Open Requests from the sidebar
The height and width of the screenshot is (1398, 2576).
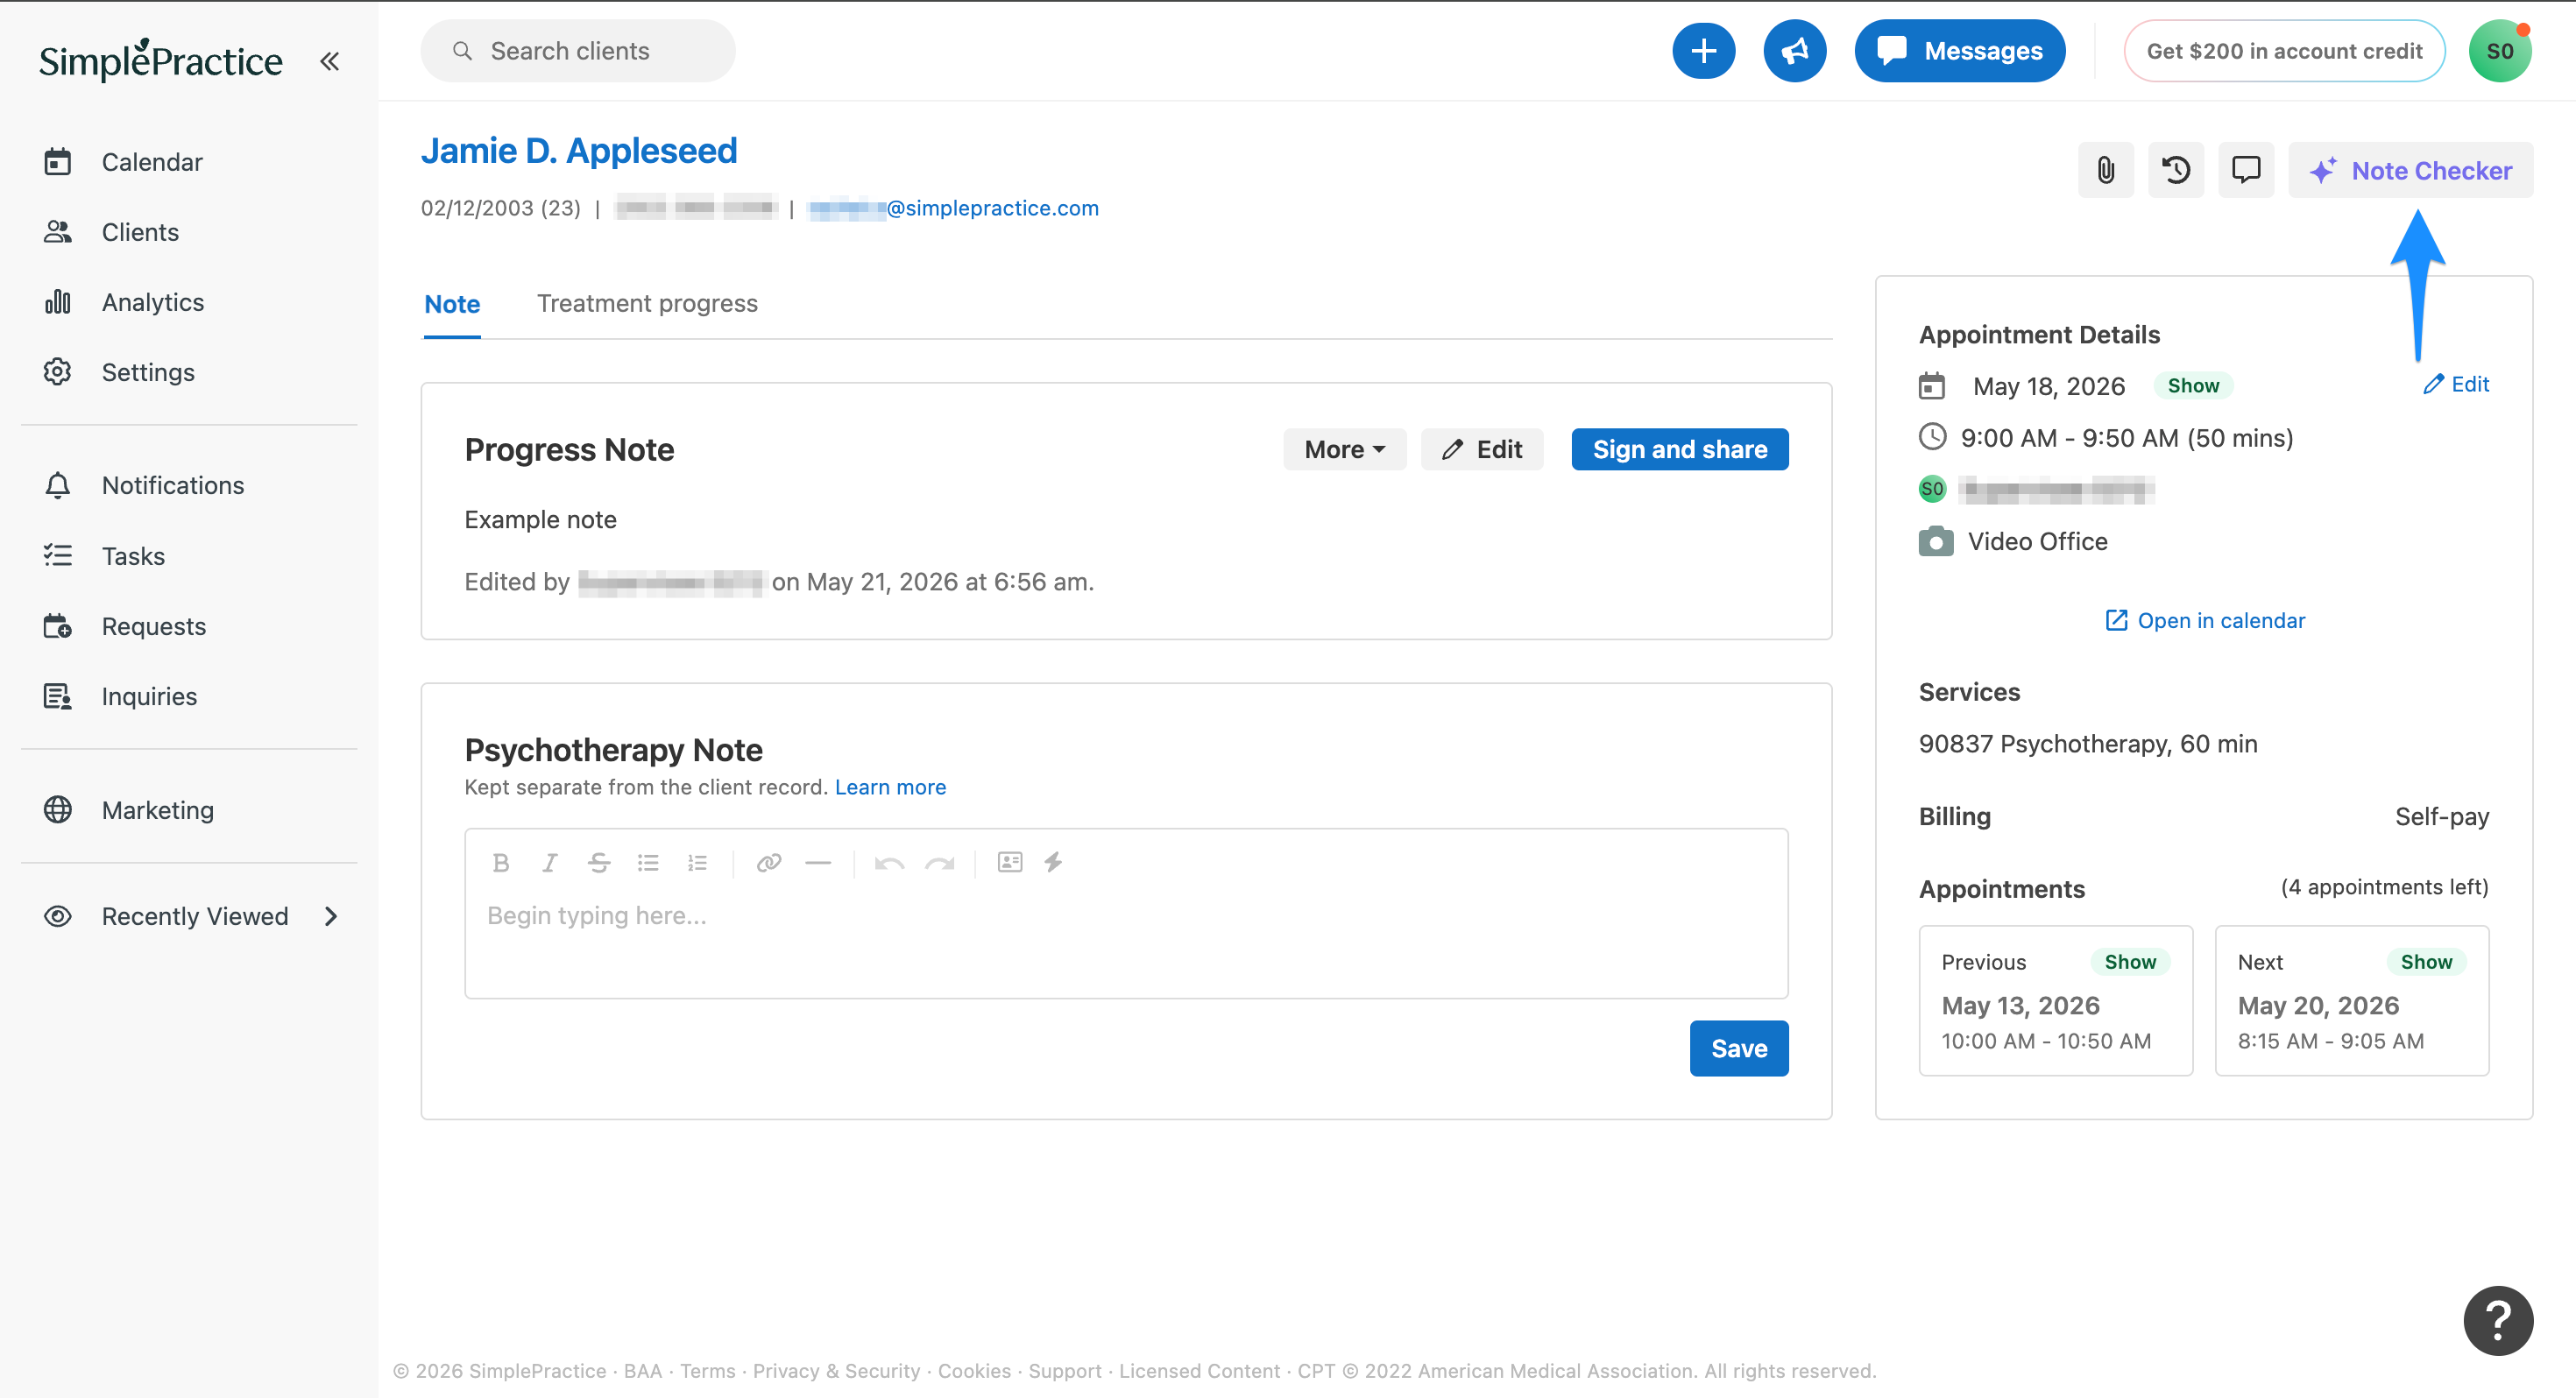(153, 625)
